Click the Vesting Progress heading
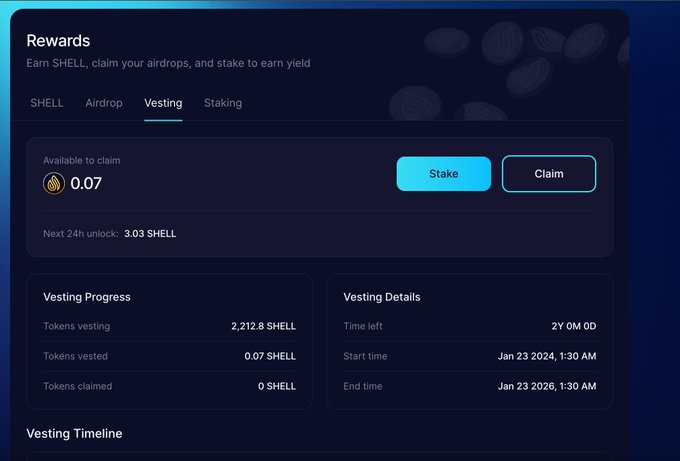680x461 pixels. point(87,297)
